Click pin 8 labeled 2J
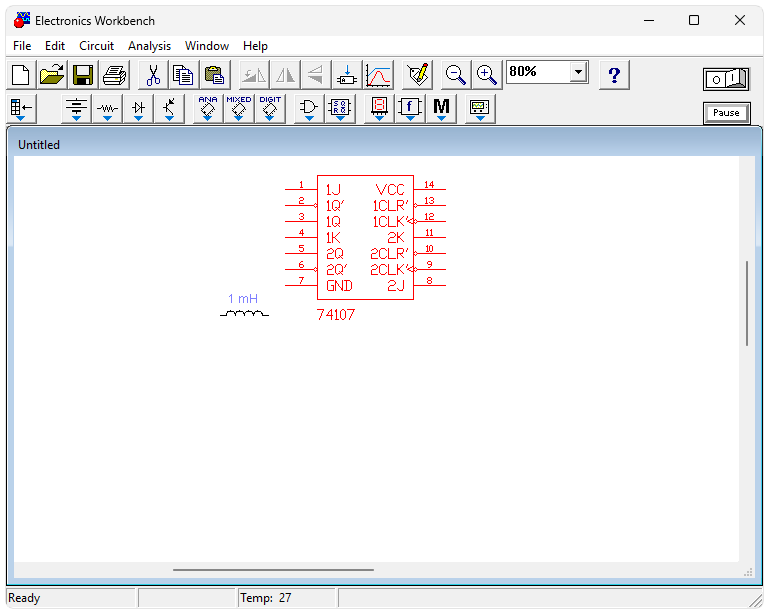This screenshot has width=767, height=614. click(429, 285)
